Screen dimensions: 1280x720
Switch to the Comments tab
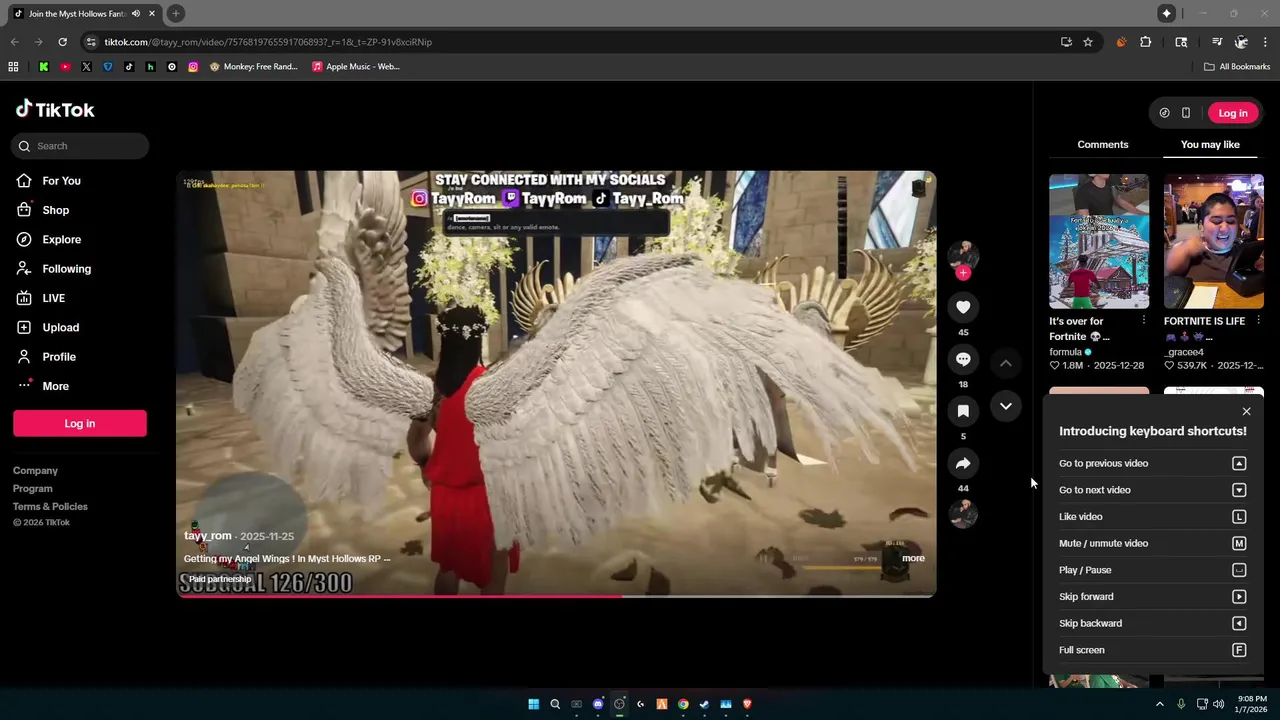coord(1102,144)
